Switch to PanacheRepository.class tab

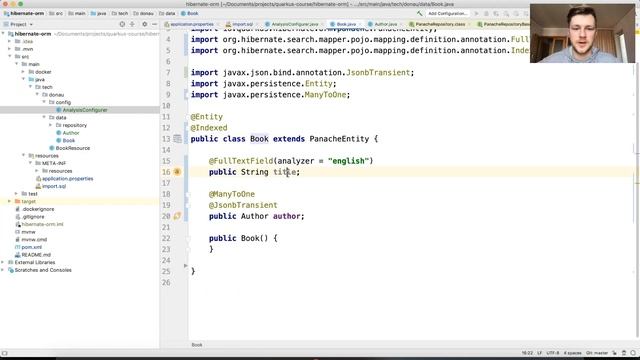(x=439, y=24)
